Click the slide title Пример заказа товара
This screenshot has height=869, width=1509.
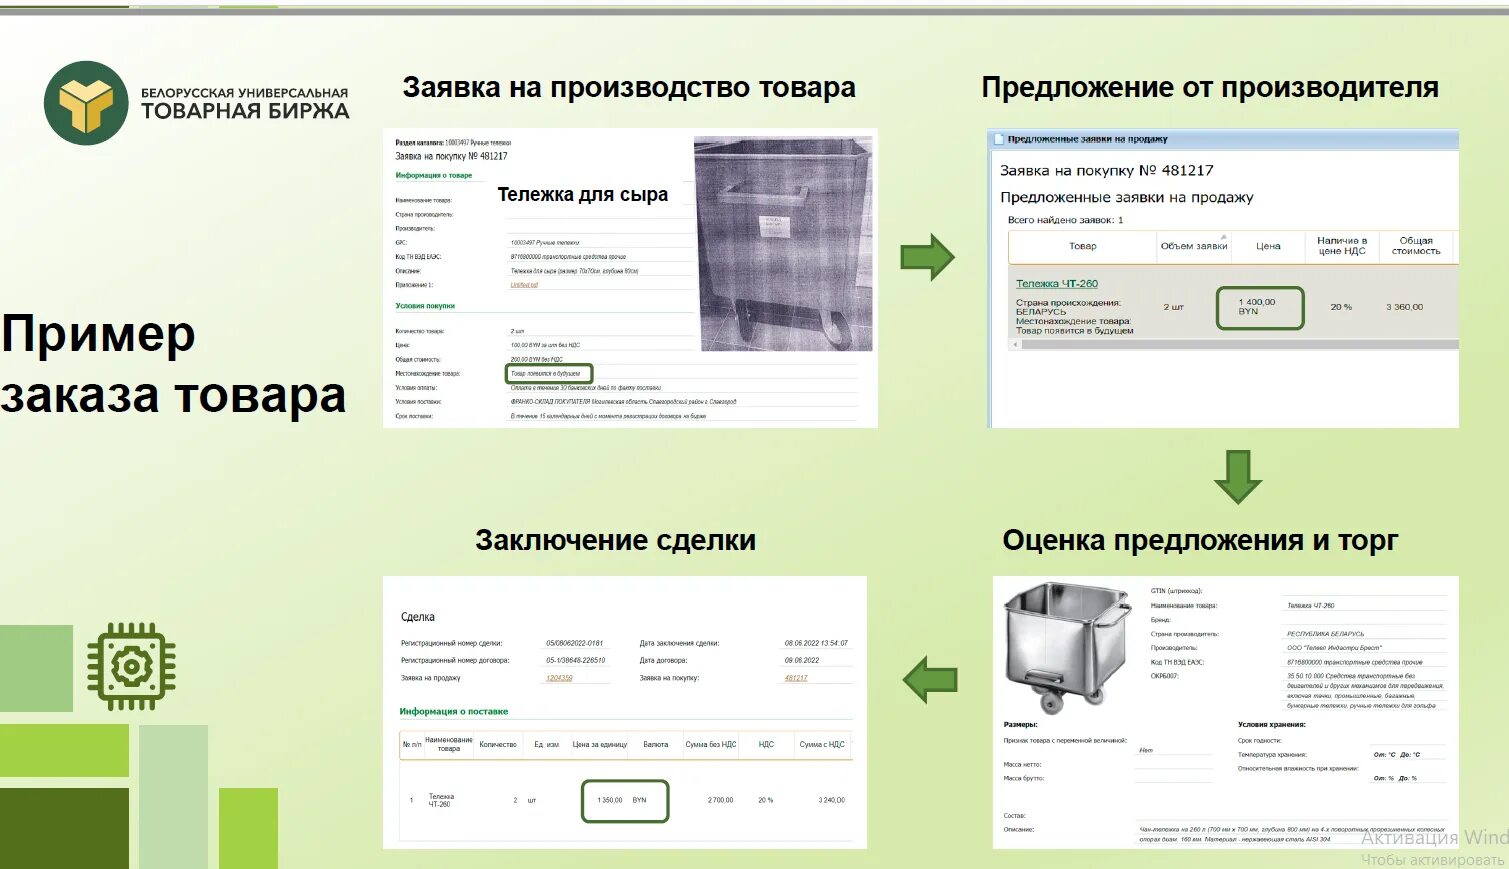coord(173,365)
